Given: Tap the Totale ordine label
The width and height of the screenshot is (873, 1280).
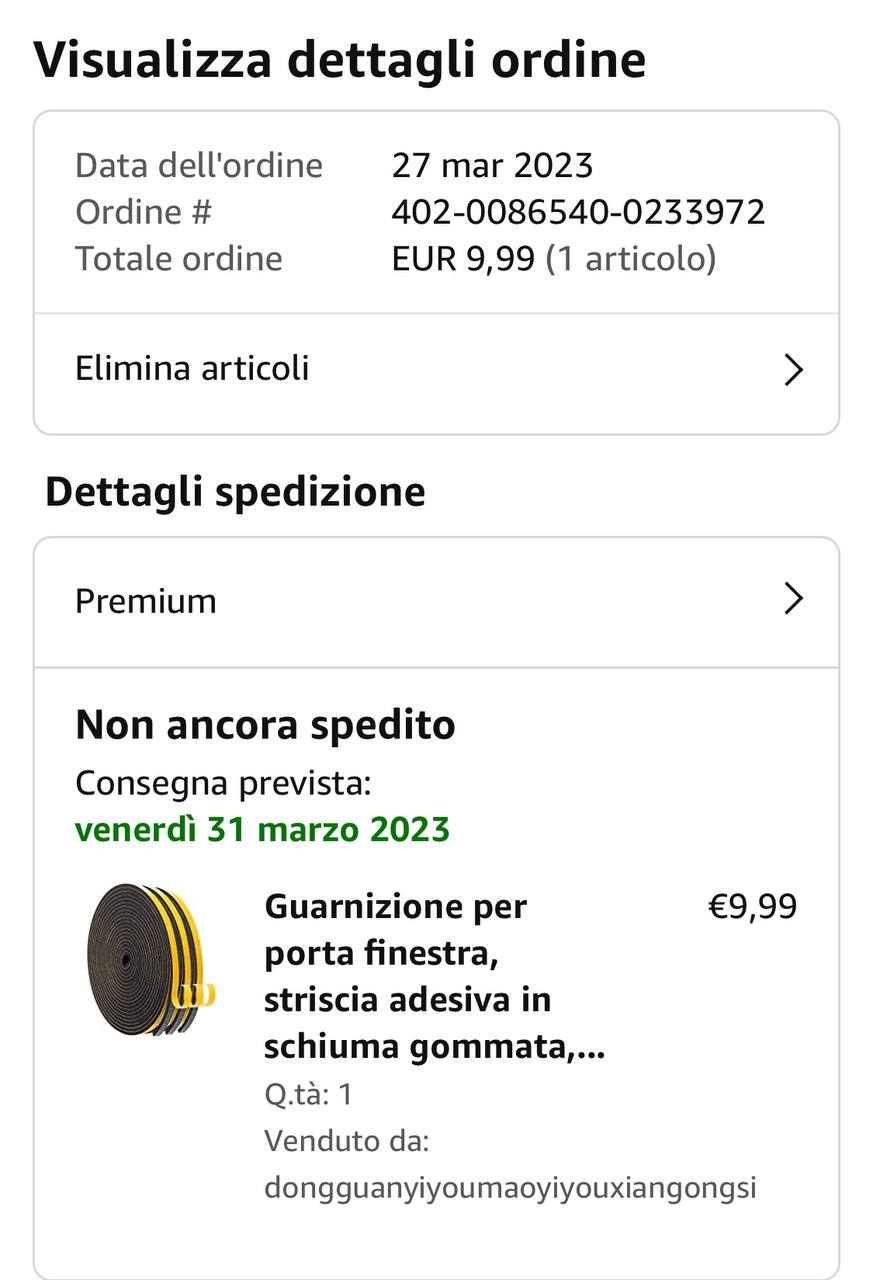Looking at the screenshot, I should click(179, 259).
